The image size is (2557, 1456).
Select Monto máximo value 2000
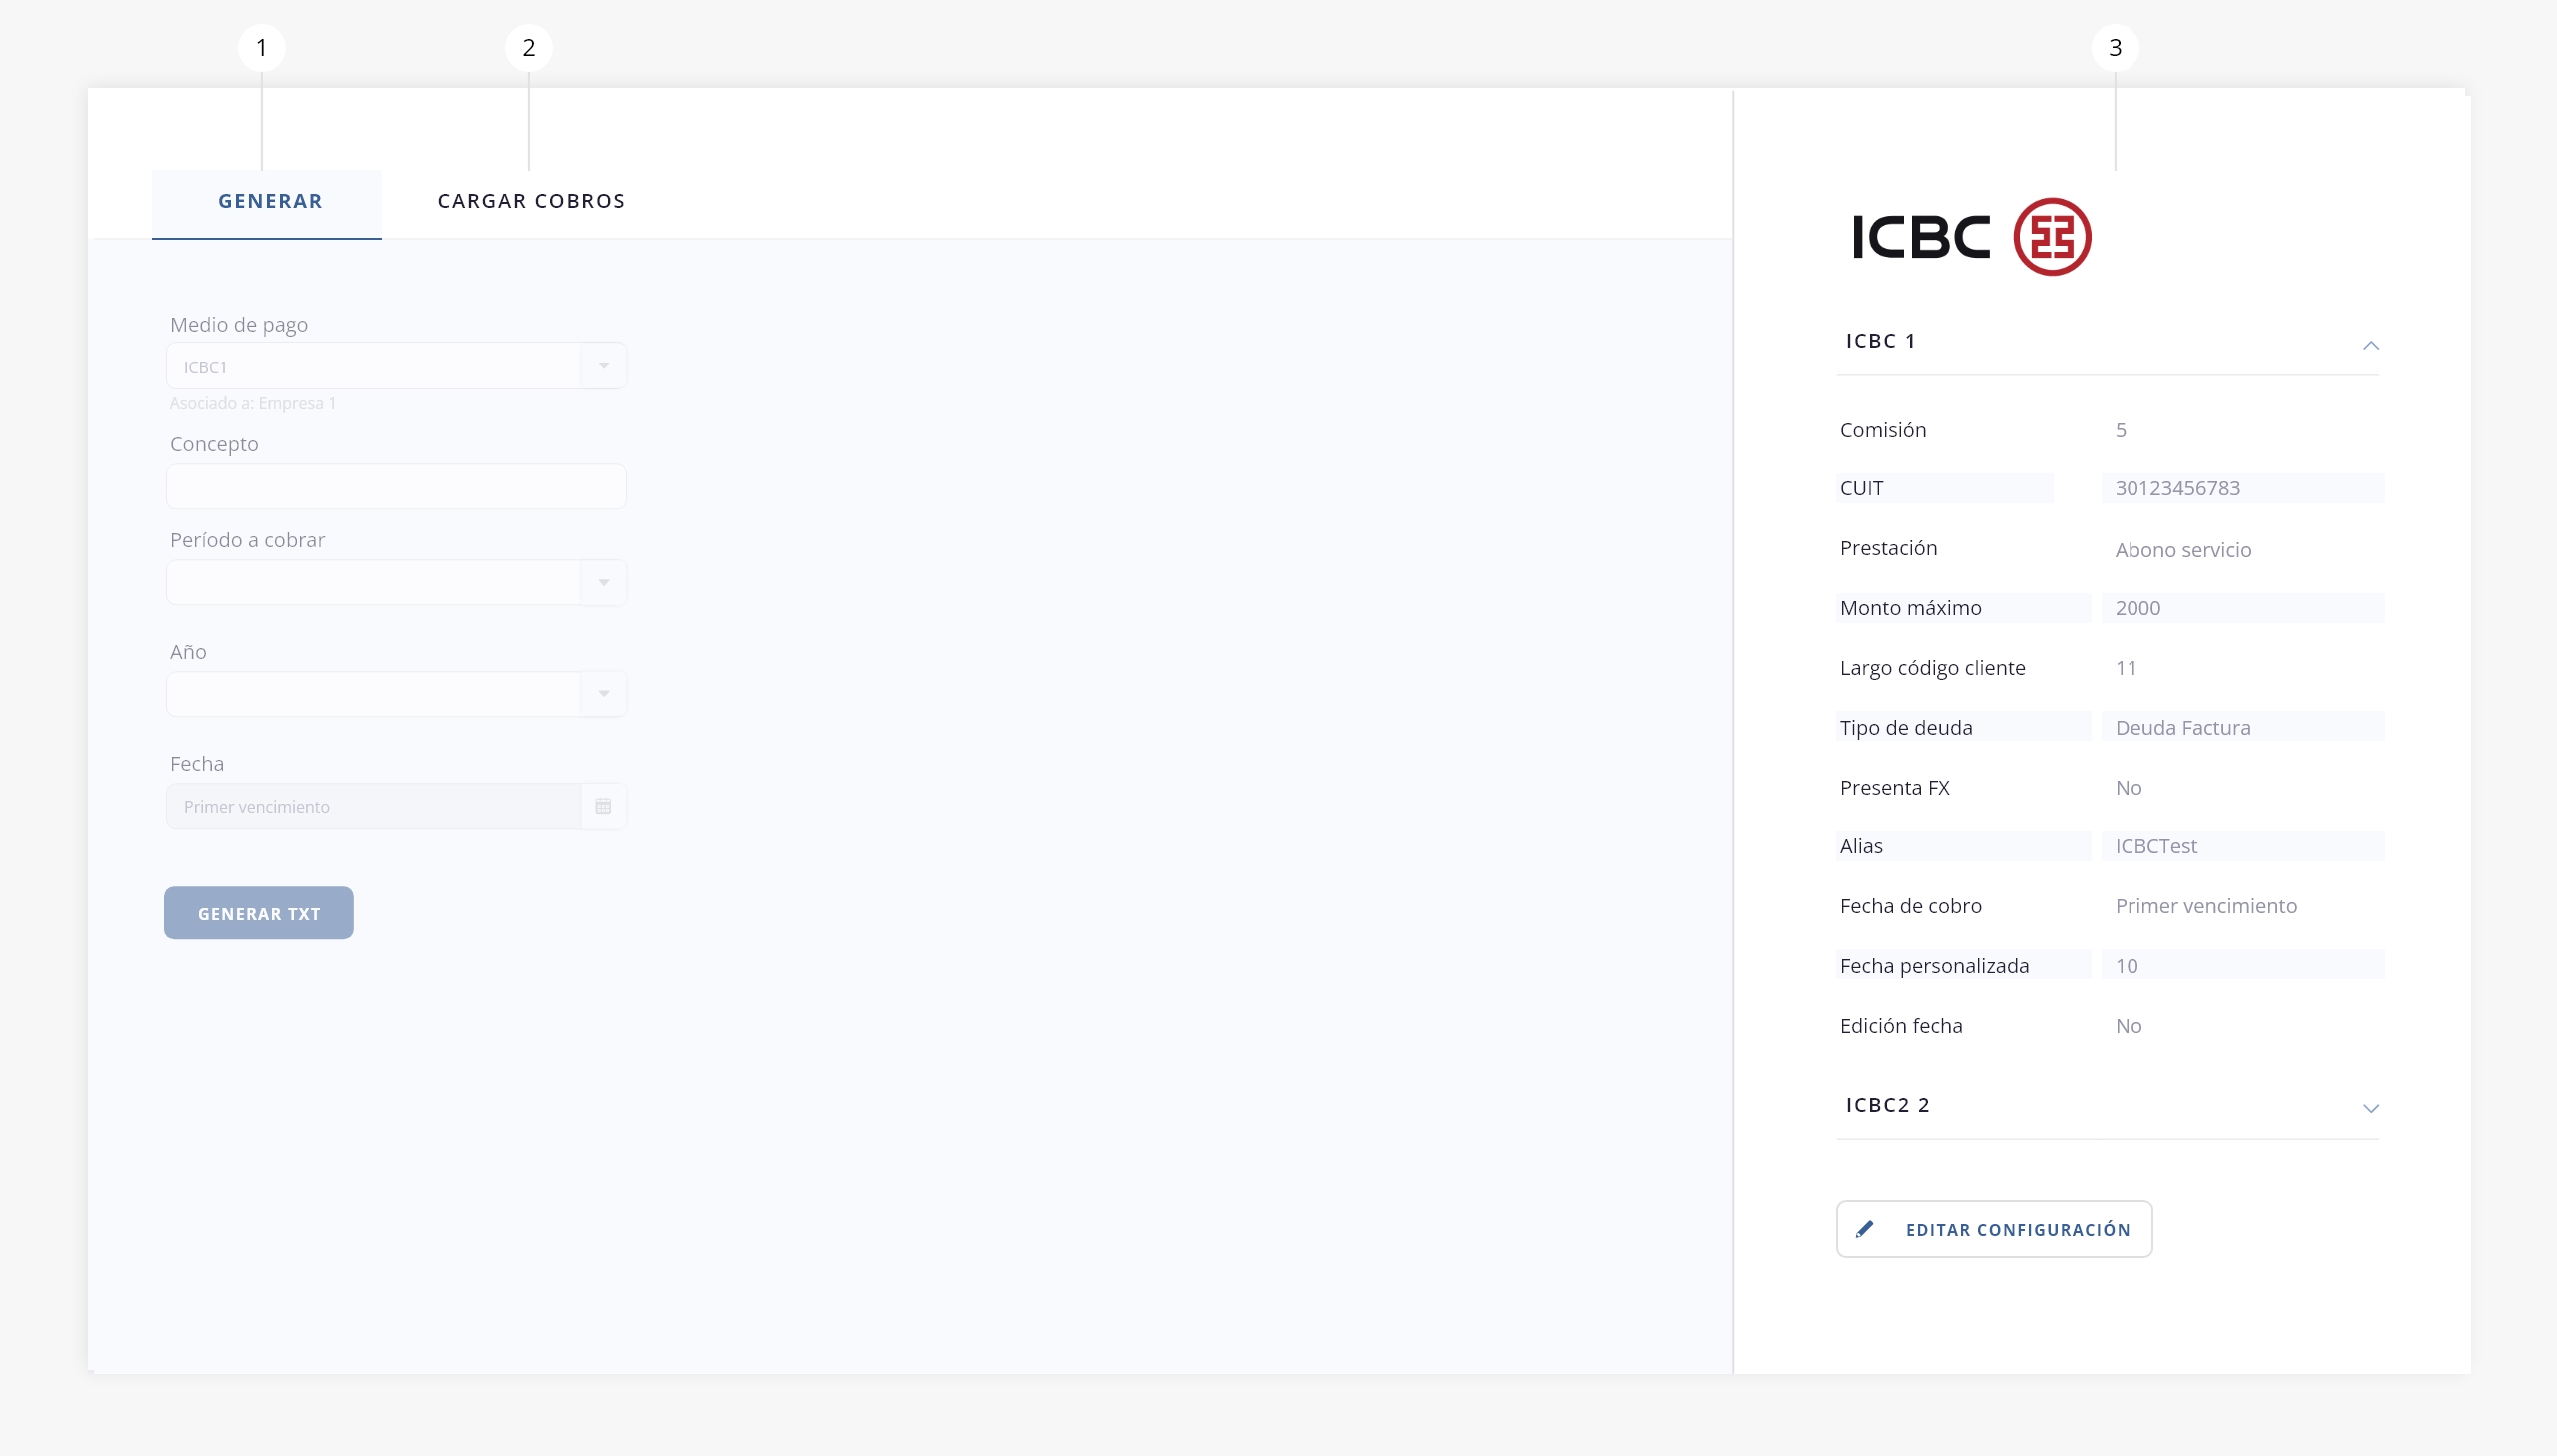(2138, 609)
